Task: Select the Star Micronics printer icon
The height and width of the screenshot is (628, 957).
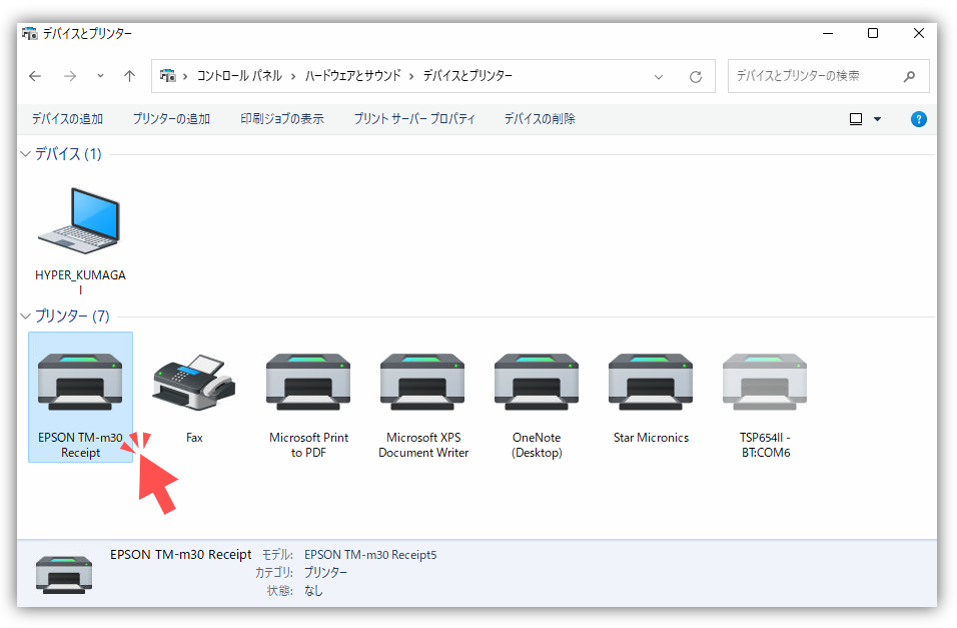Action: point(651,382)
